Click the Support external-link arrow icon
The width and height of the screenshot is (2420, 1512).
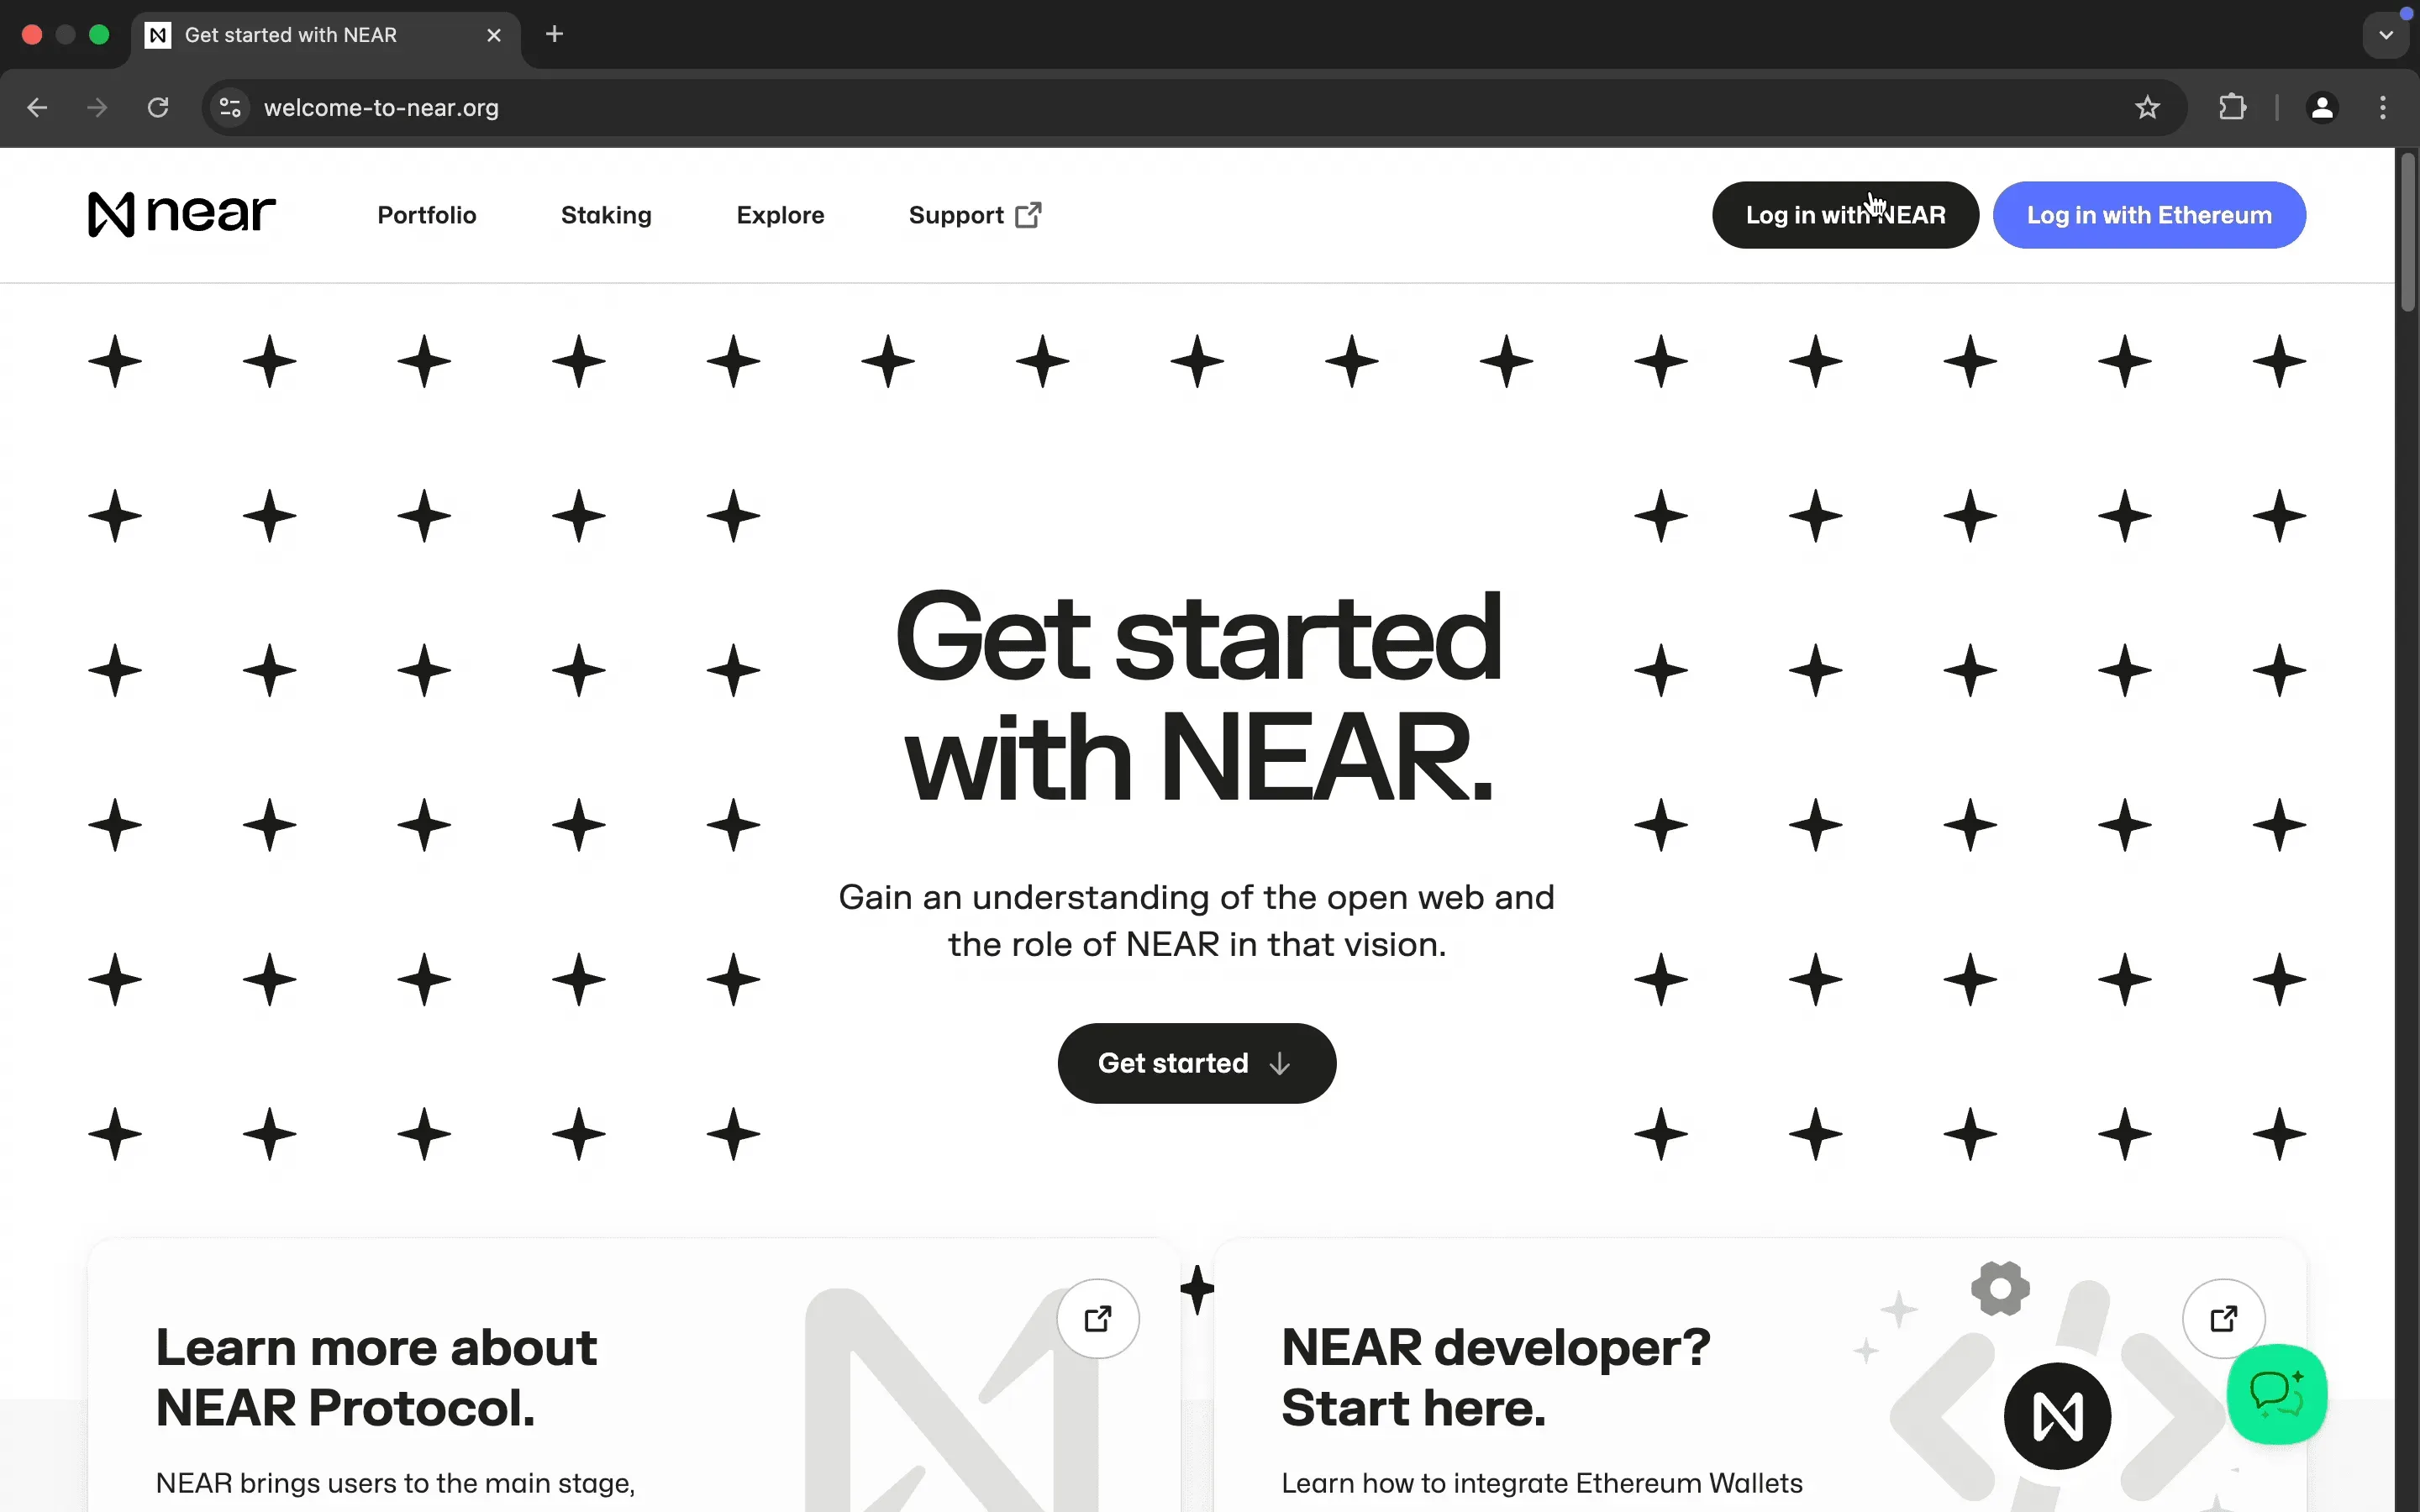tap(1028, 215)
